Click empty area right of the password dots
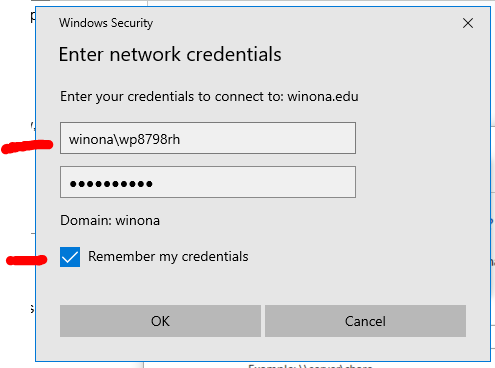This screenshot has width=495, height=368. (253, 182)
